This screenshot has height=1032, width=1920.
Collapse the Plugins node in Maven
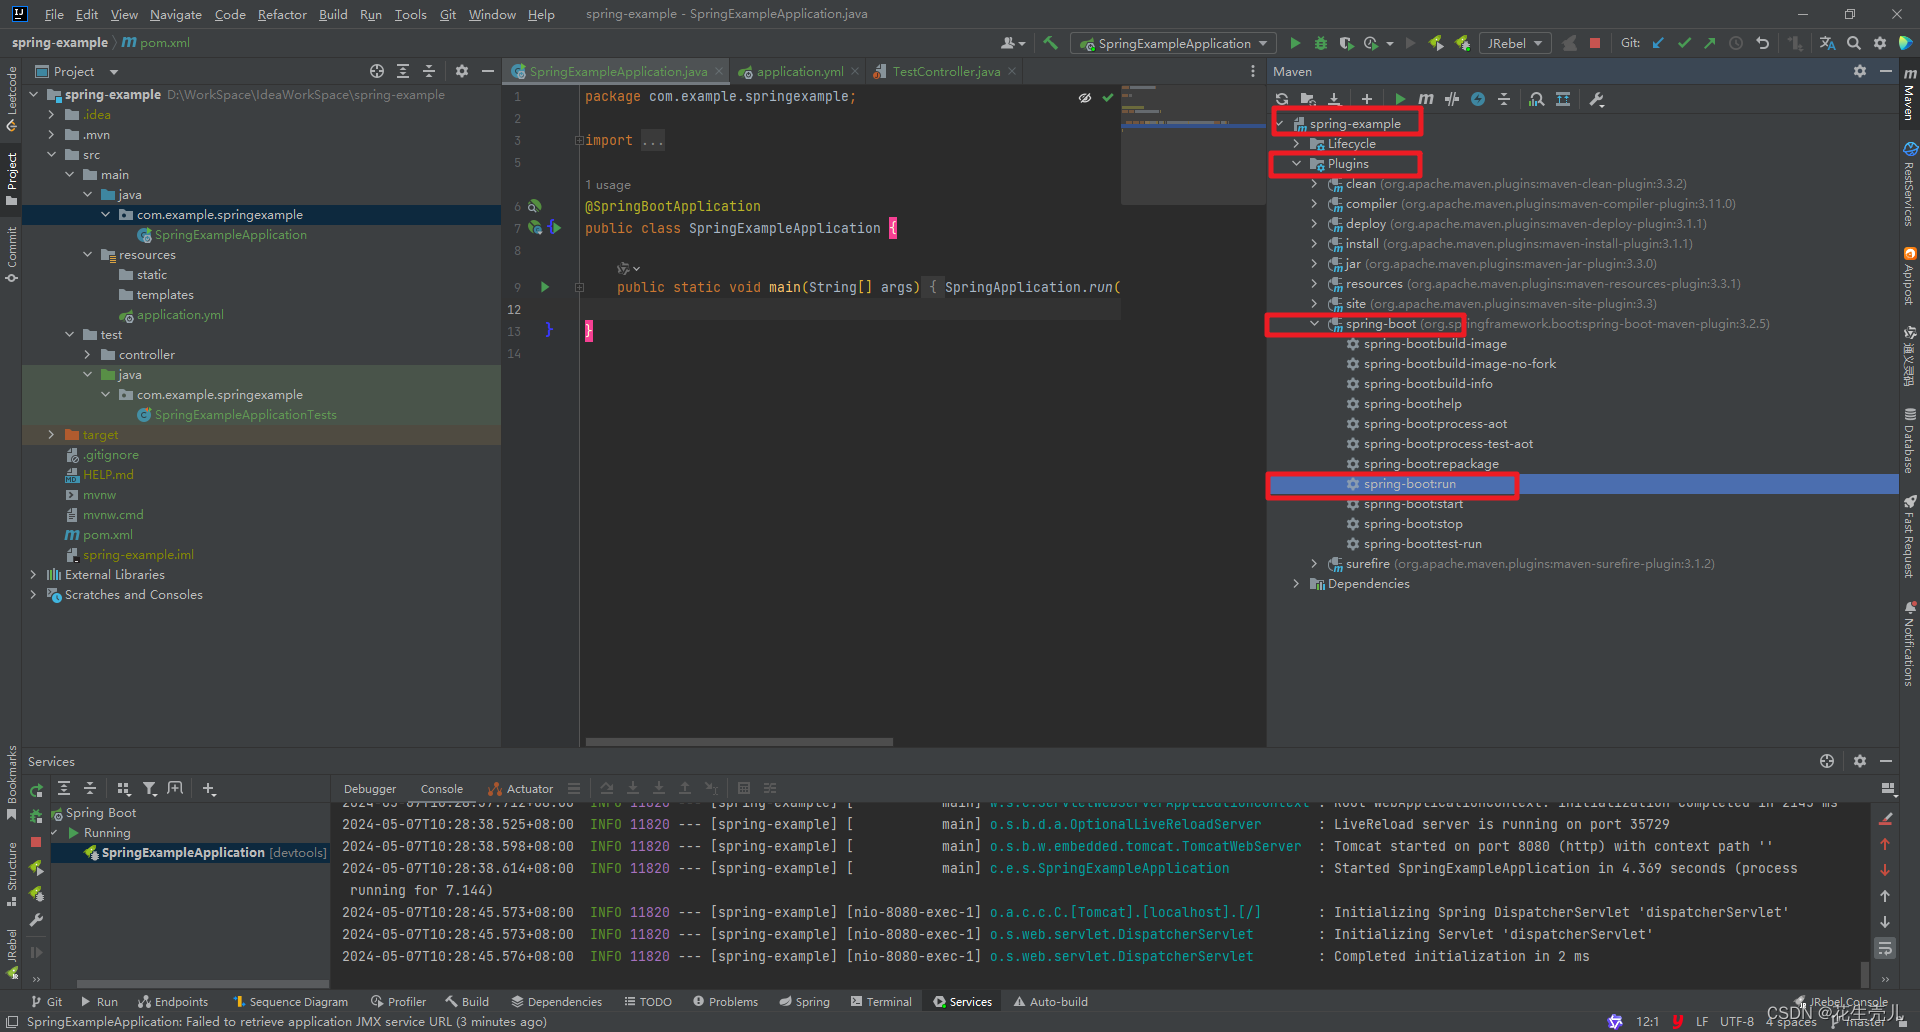1297,163
